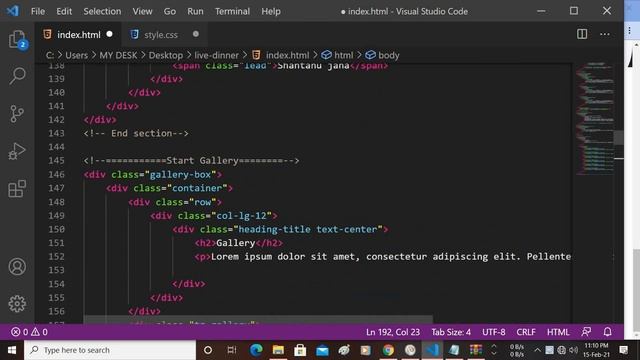Viewport: 640px width, 360px height.
Task: Open the Go menu
Action: click(169, 11)
